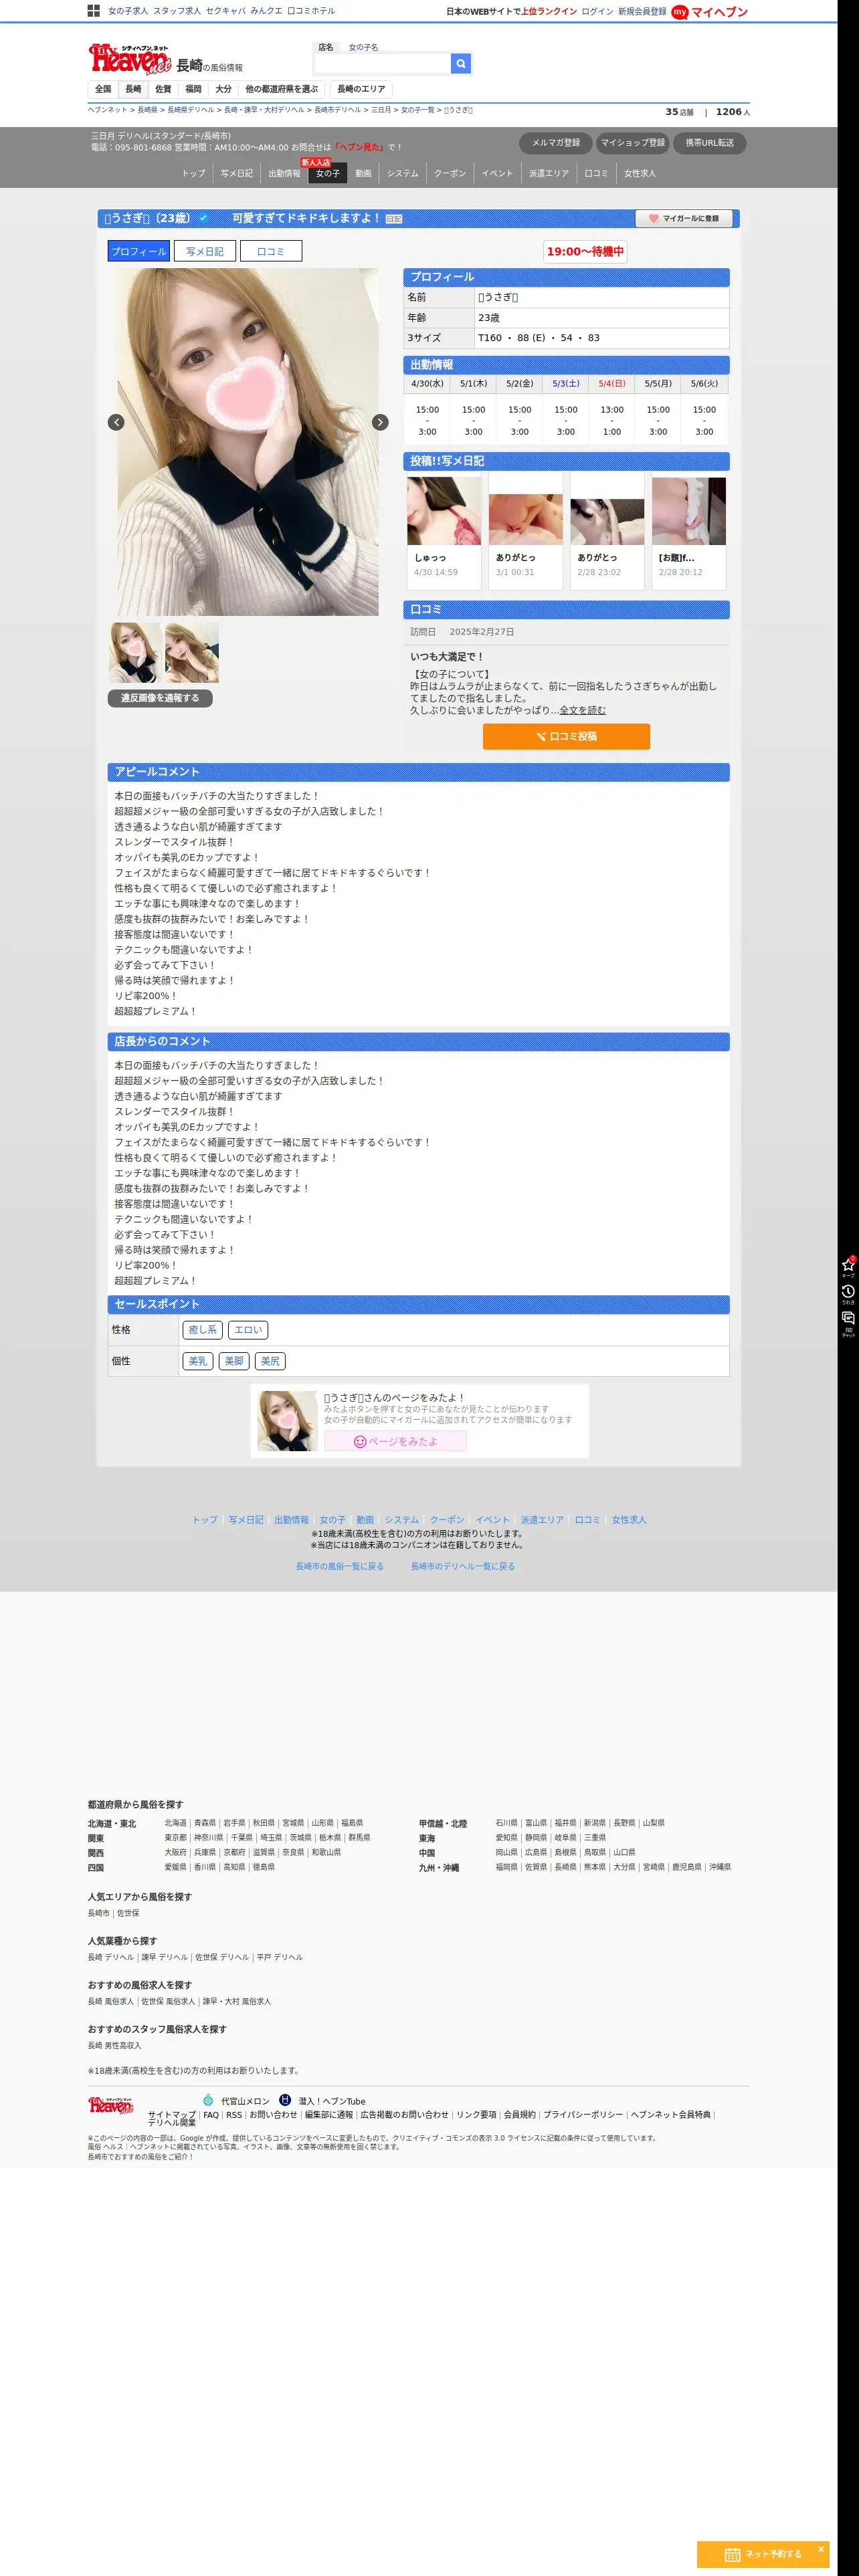Screen dimensions: 859x2576
Task: Open the ログイン link in header
Action: (x=597, y=12)
